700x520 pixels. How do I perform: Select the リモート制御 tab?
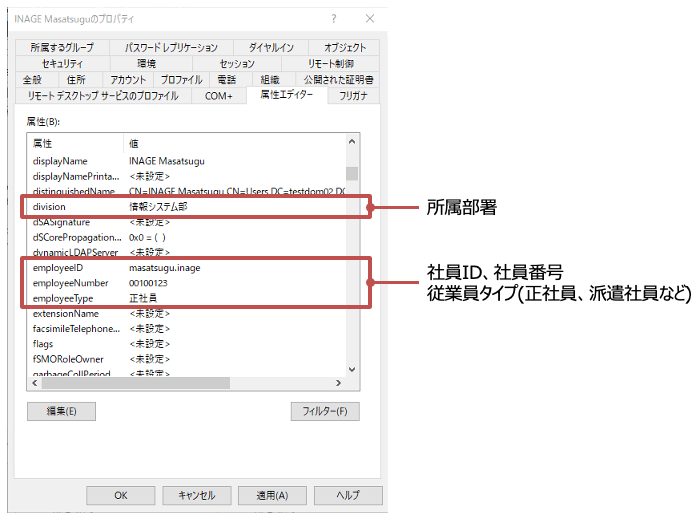(x=331, y=63)
